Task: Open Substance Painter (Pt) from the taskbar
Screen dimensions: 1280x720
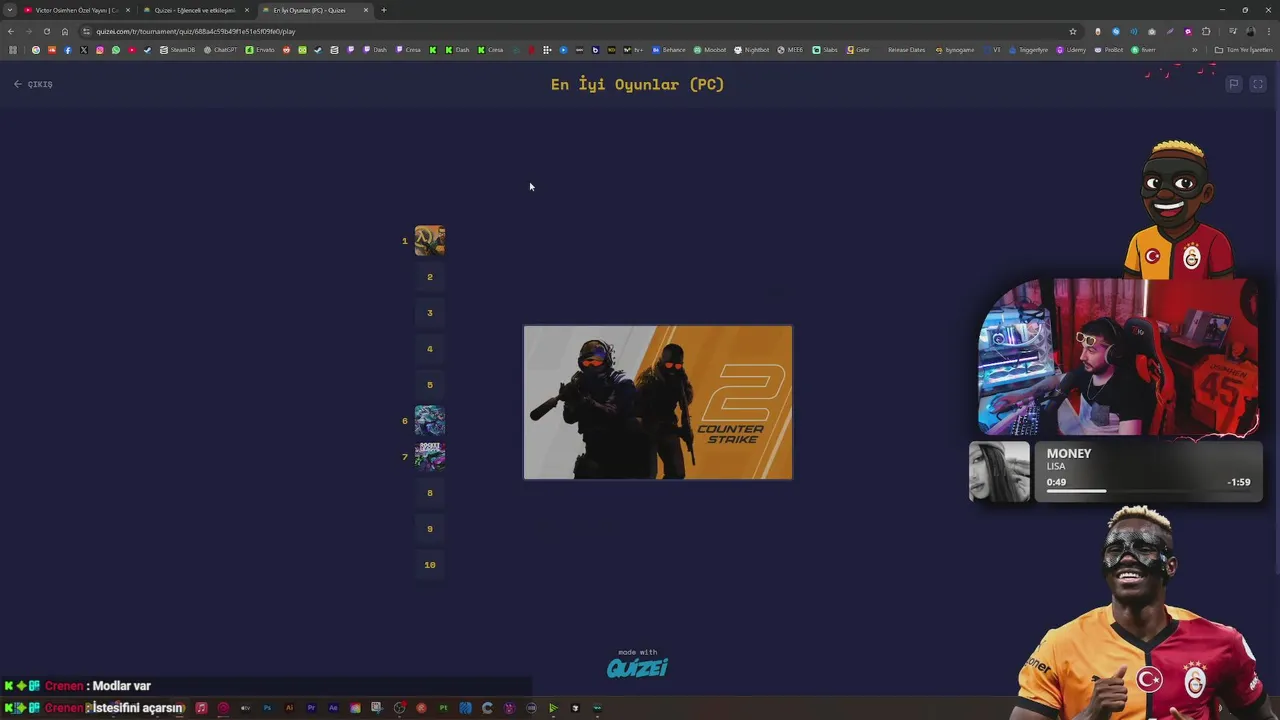Action: [443, 708]
